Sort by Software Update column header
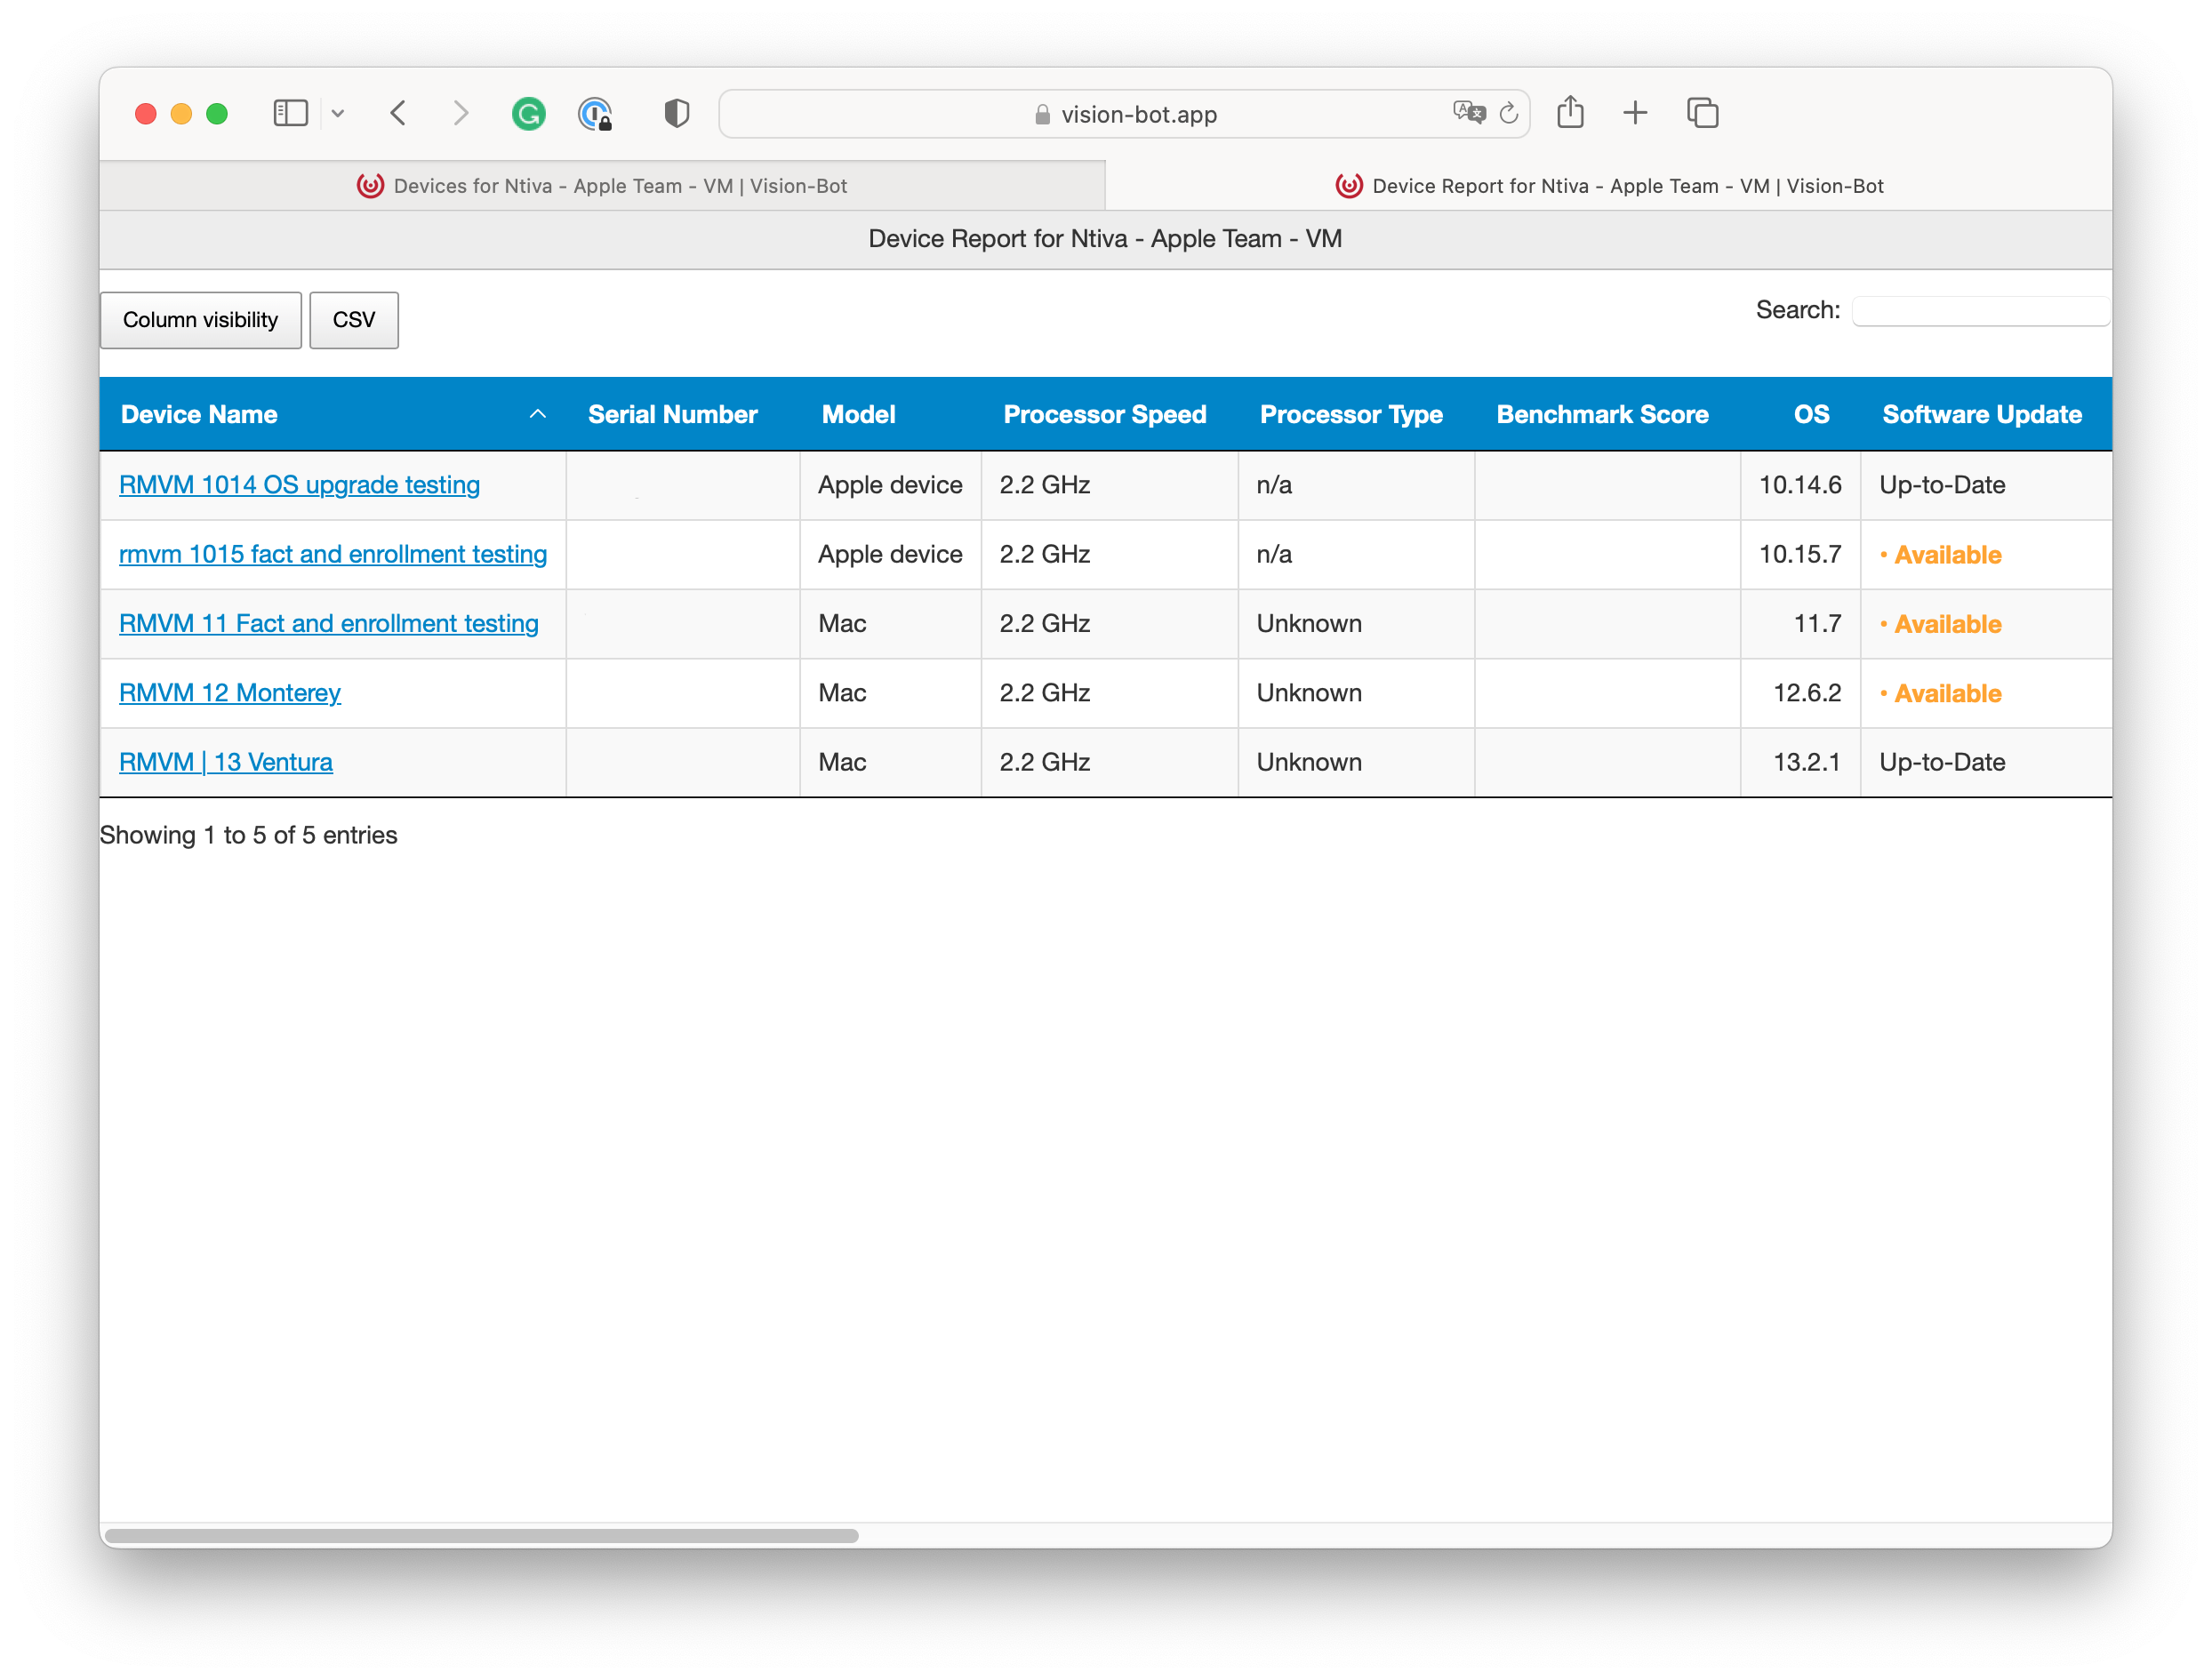The image size is (2212, 1680). 1986,414
